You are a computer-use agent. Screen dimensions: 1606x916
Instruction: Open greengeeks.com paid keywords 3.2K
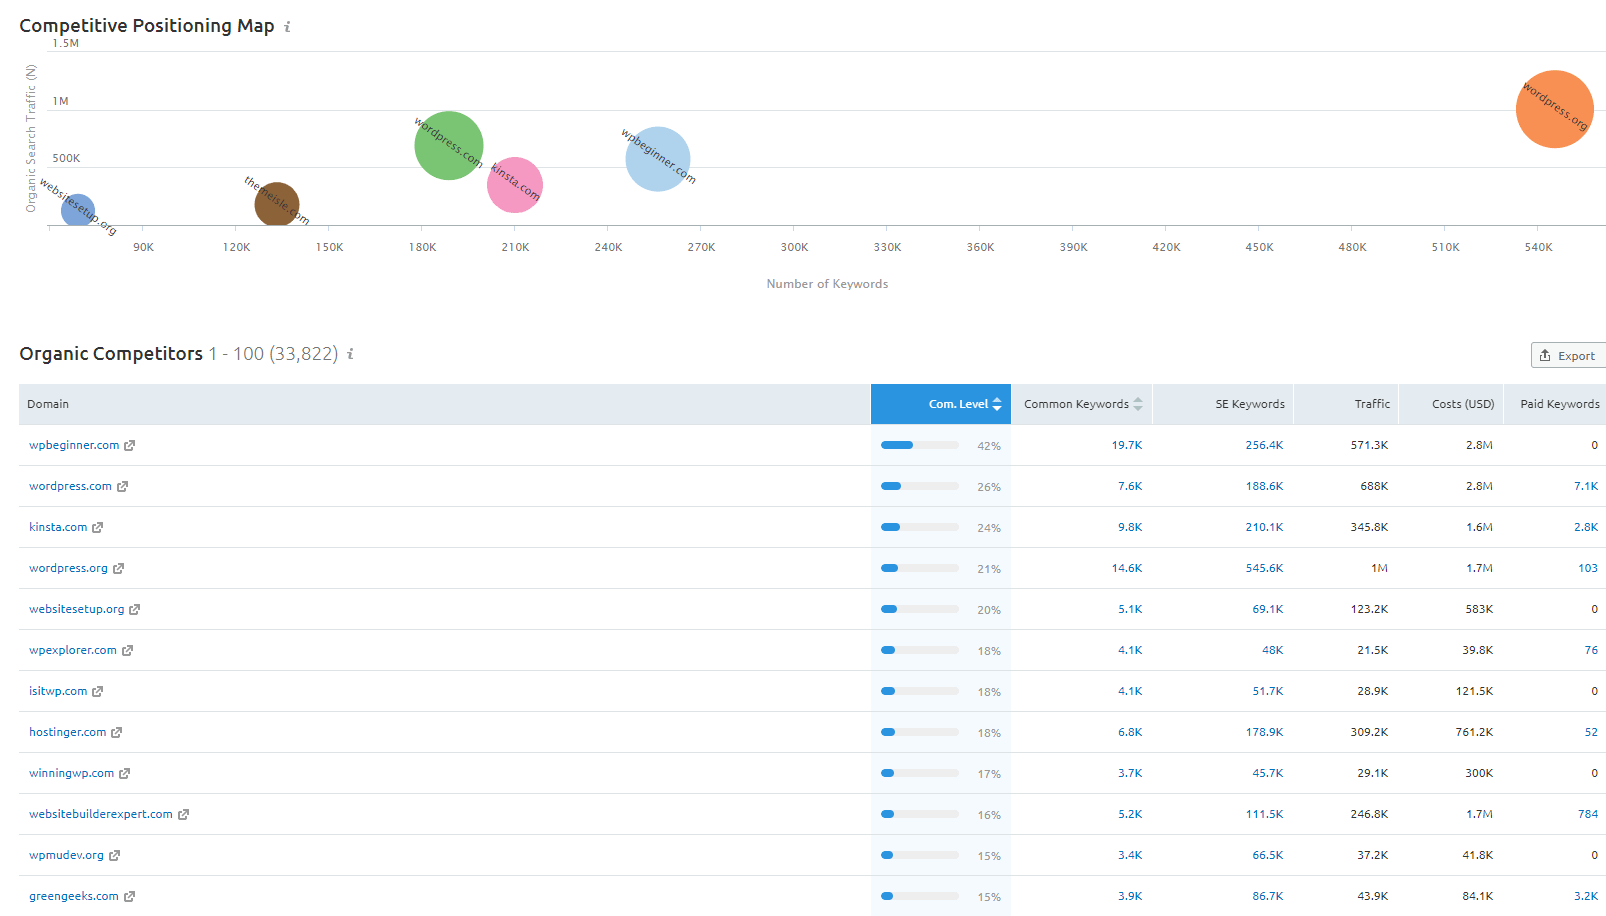(x=1586, y=896)
